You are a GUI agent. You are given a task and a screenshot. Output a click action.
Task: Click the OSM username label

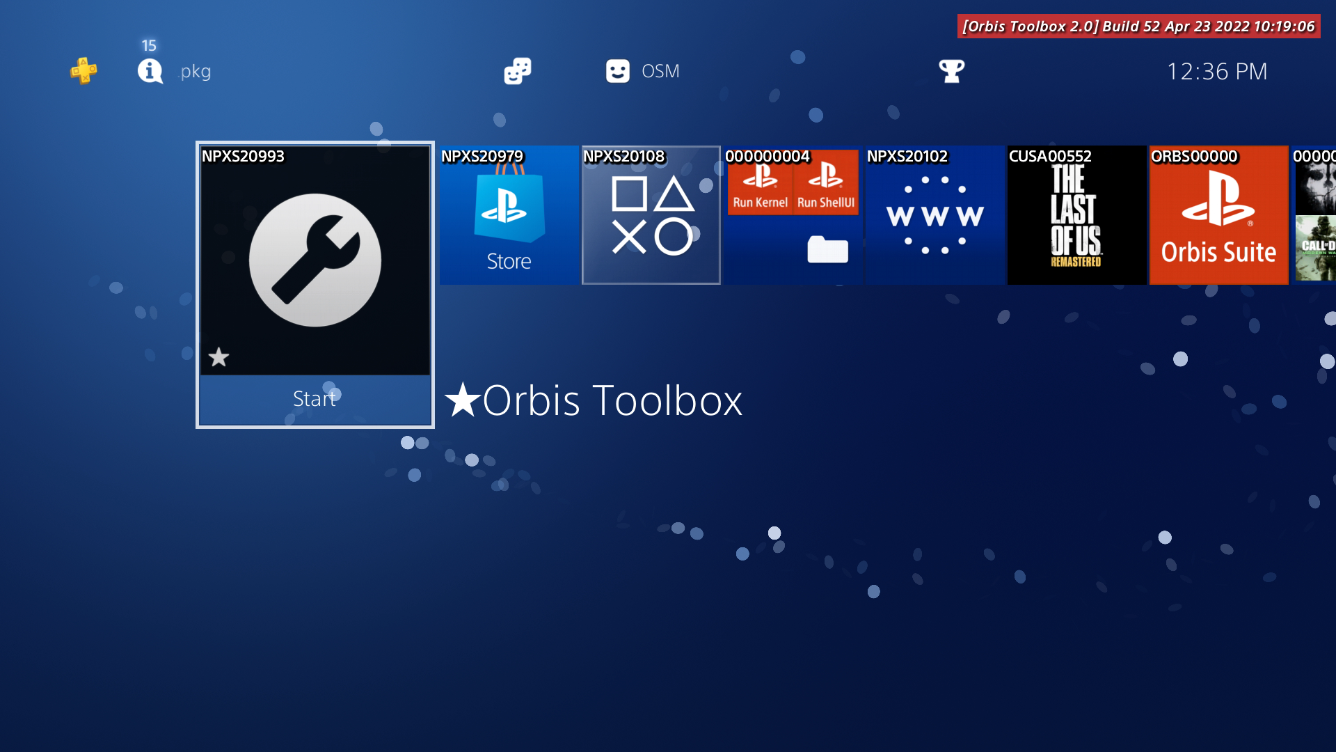[660, 71]
